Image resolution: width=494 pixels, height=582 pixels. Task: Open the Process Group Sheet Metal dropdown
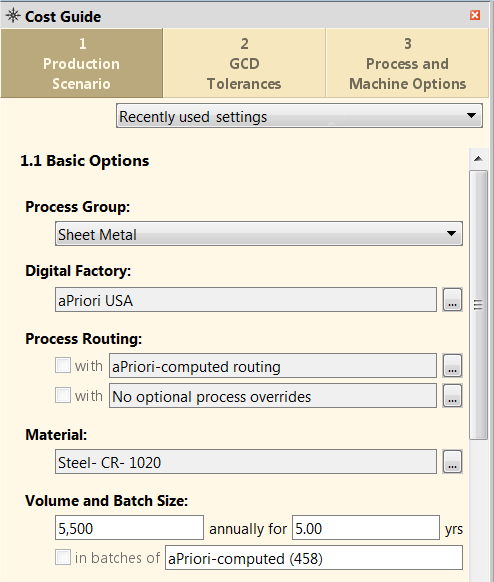tap(259, 234)
